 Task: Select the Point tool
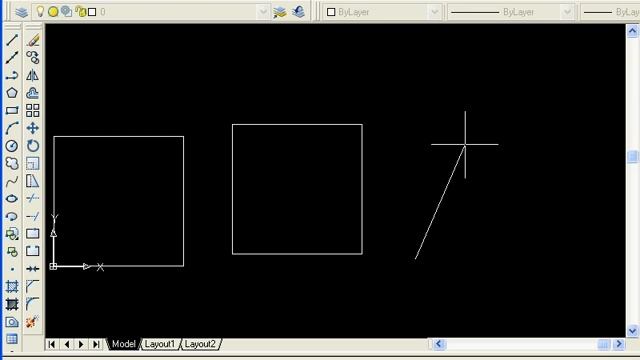pyautogui.click(x=12, y=269)
